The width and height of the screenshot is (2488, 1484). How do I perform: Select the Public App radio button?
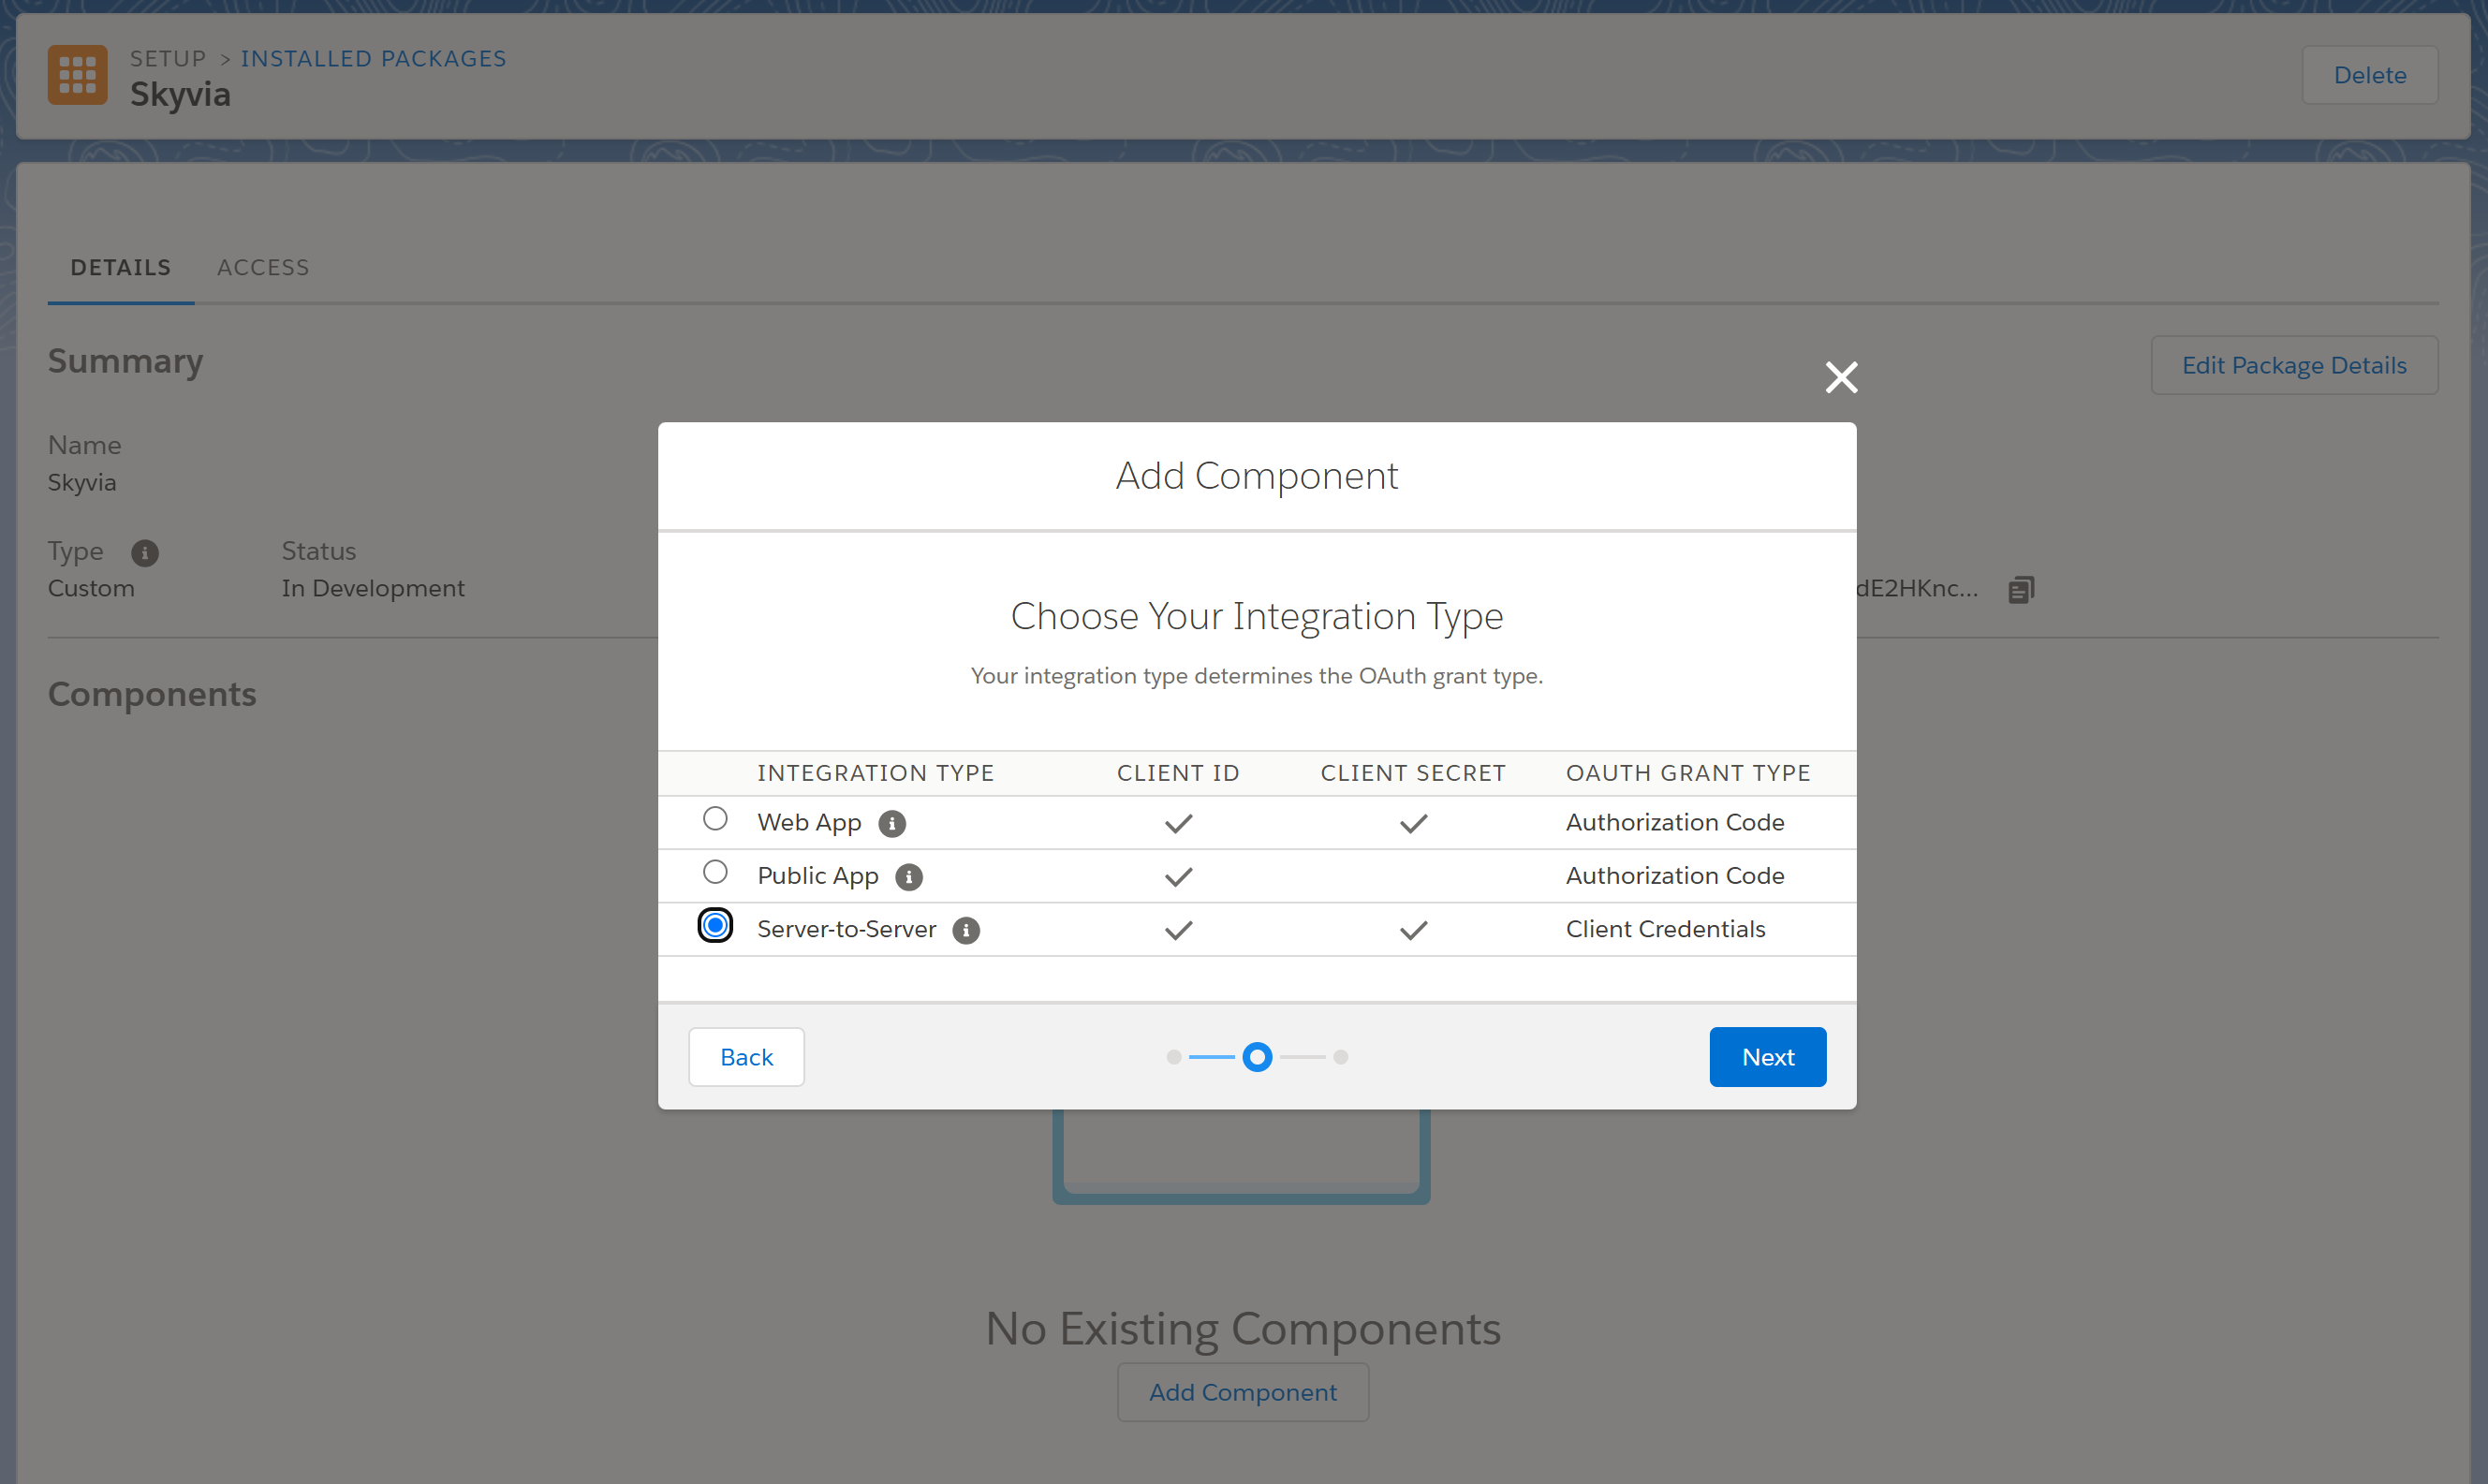pyautogui.click(x=715, y=872)
